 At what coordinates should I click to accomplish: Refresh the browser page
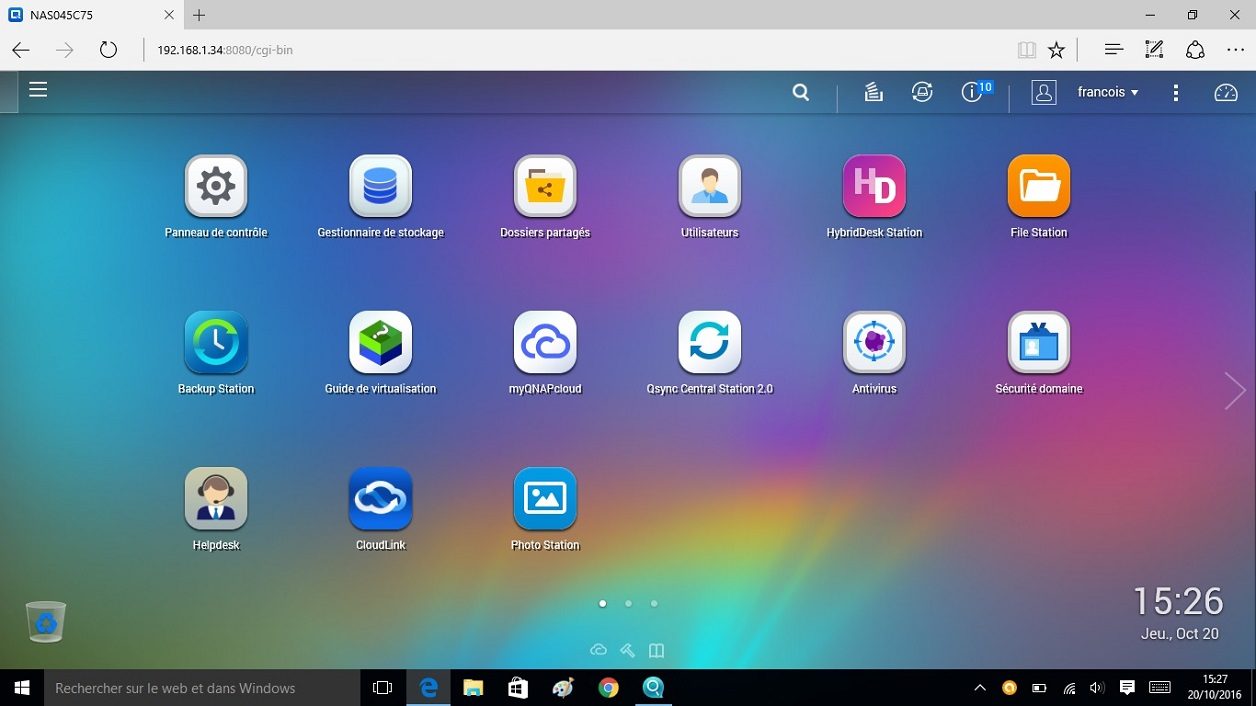point(108,50)
